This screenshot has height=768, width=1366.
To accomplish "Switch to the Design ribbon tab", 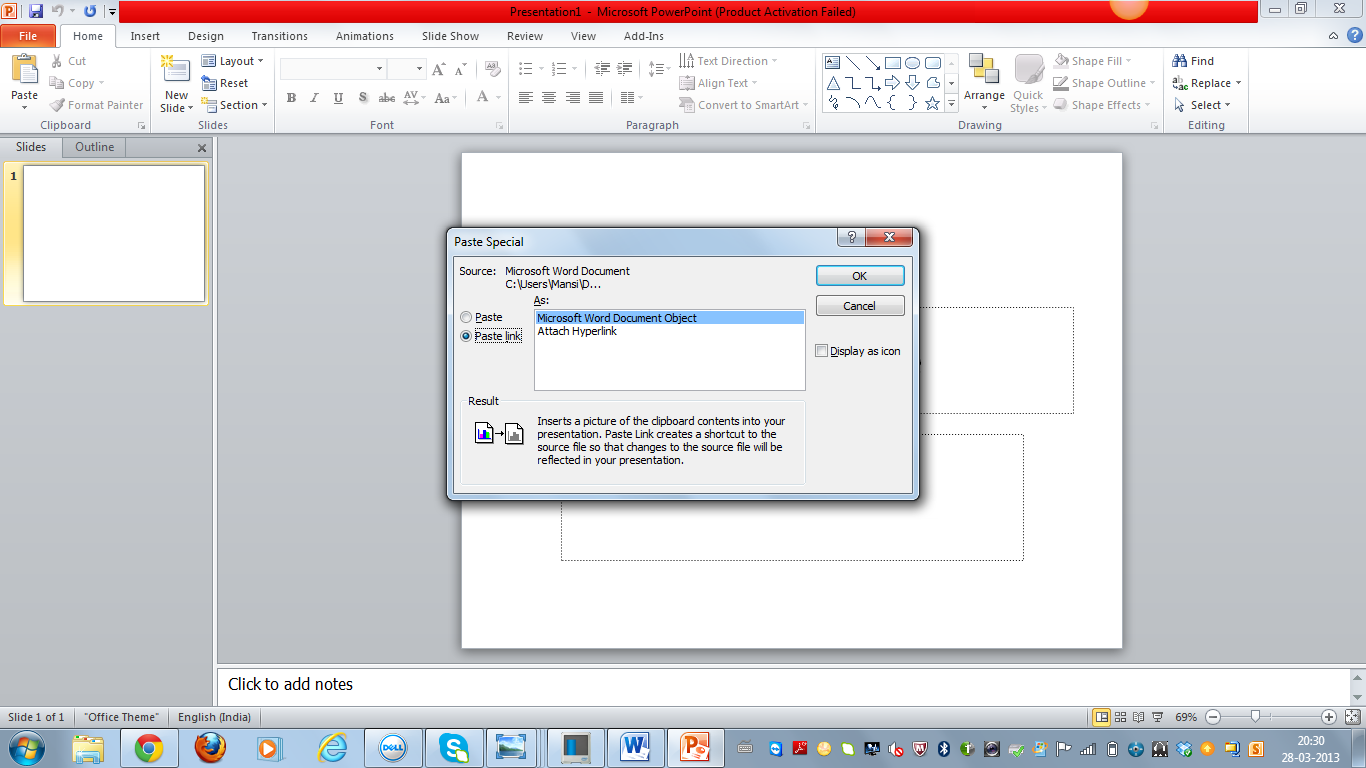I will tap(206, 36).
